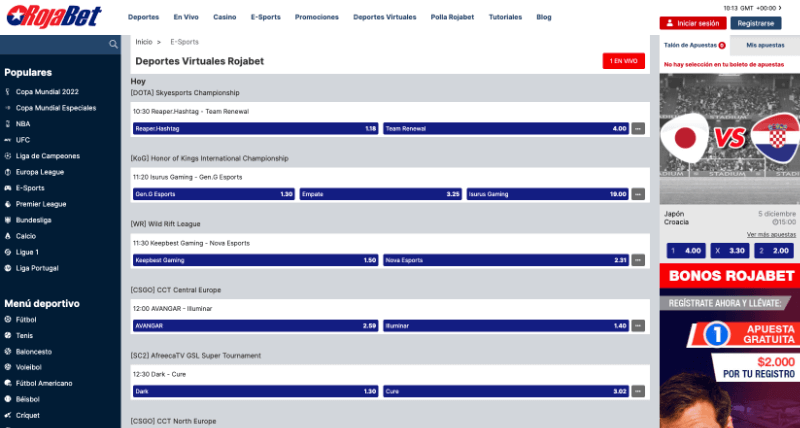Click the Premier League icon
The width and height of the screenshot is (800, 428).
coord(7,204)
